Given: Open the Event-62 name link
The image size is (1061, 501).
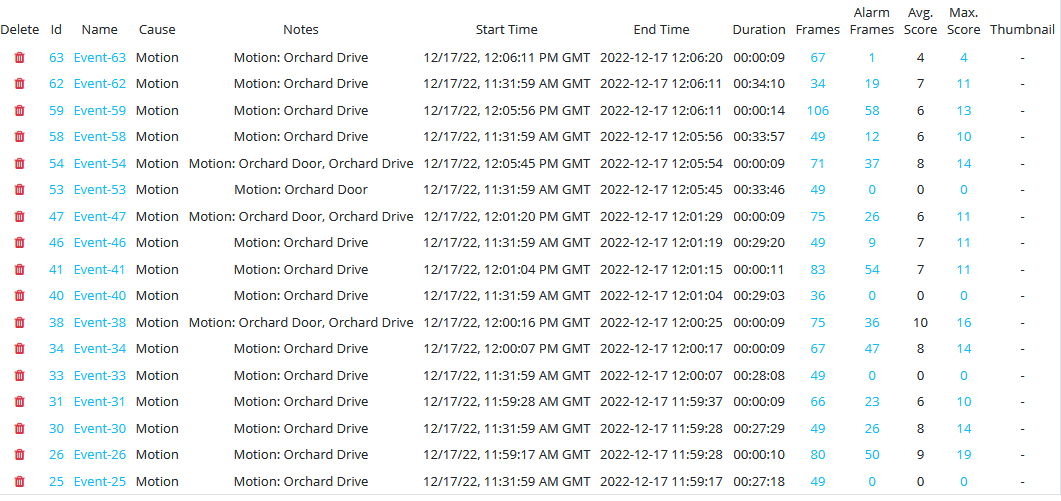Looking at the screenshot, I should pos(99,84).
